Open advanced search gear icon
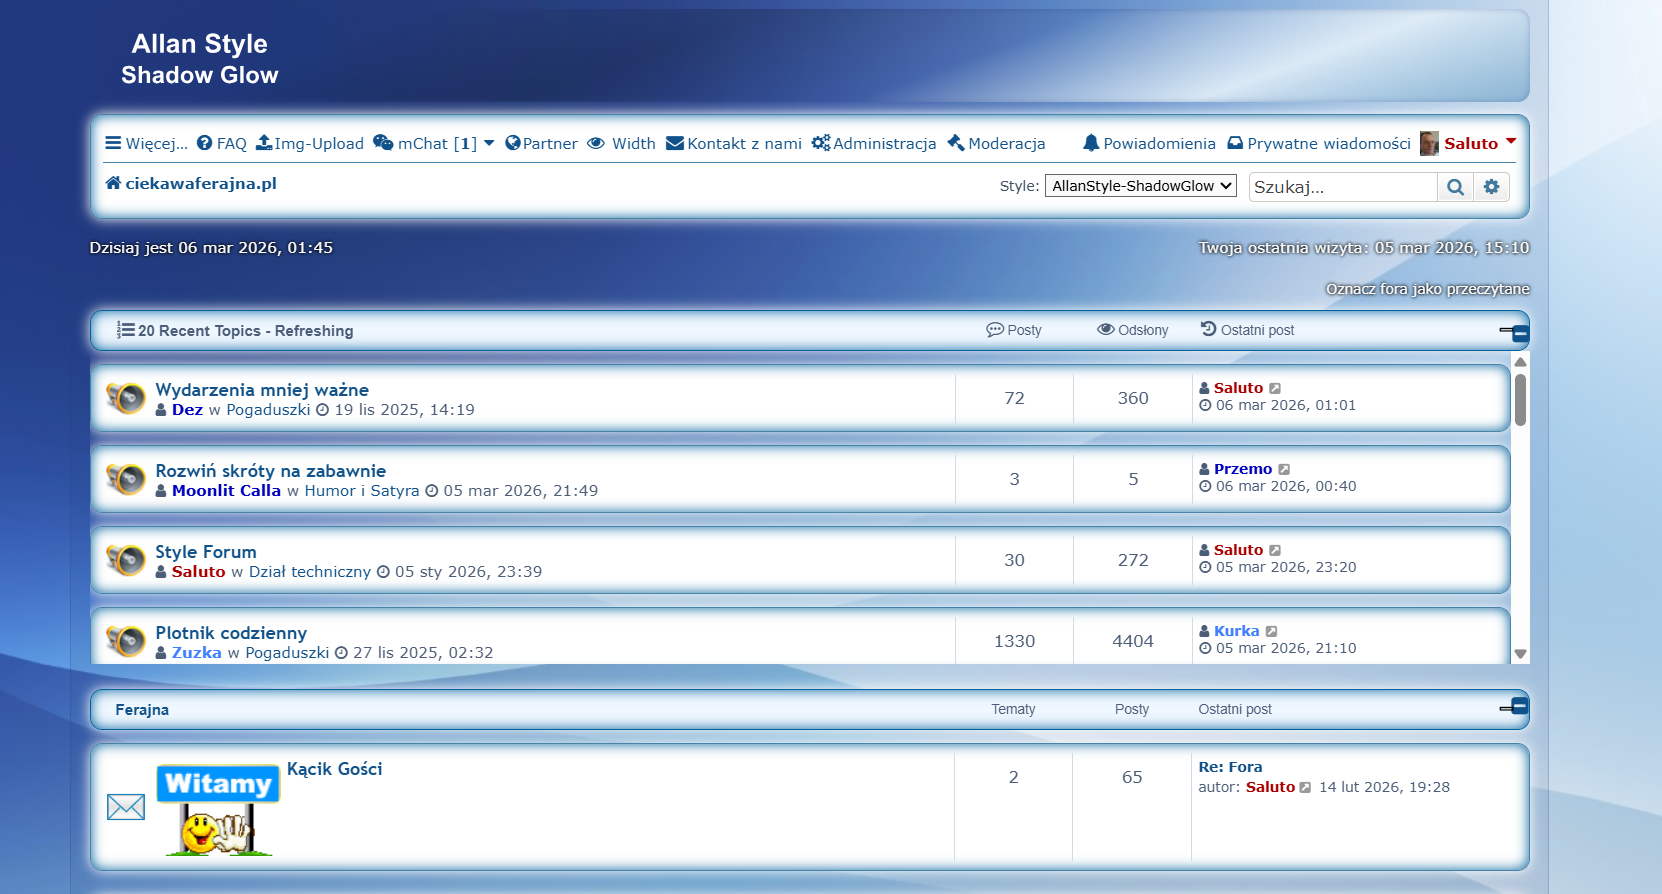Image resolution: width=1662 pixels, height=894 pixels. (1491, 187)
